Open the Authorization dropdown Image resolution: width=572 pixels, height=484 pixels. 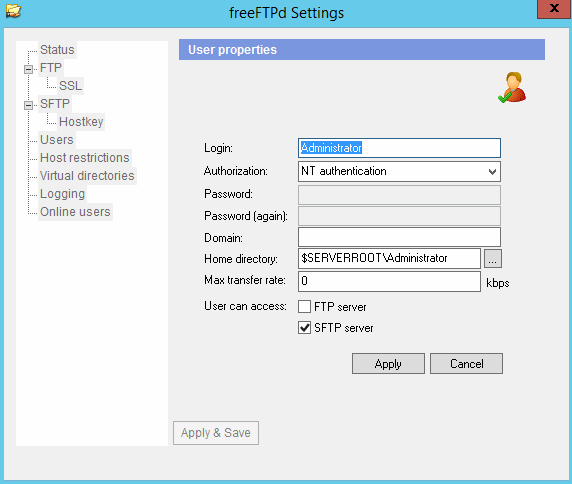[492, 171]
